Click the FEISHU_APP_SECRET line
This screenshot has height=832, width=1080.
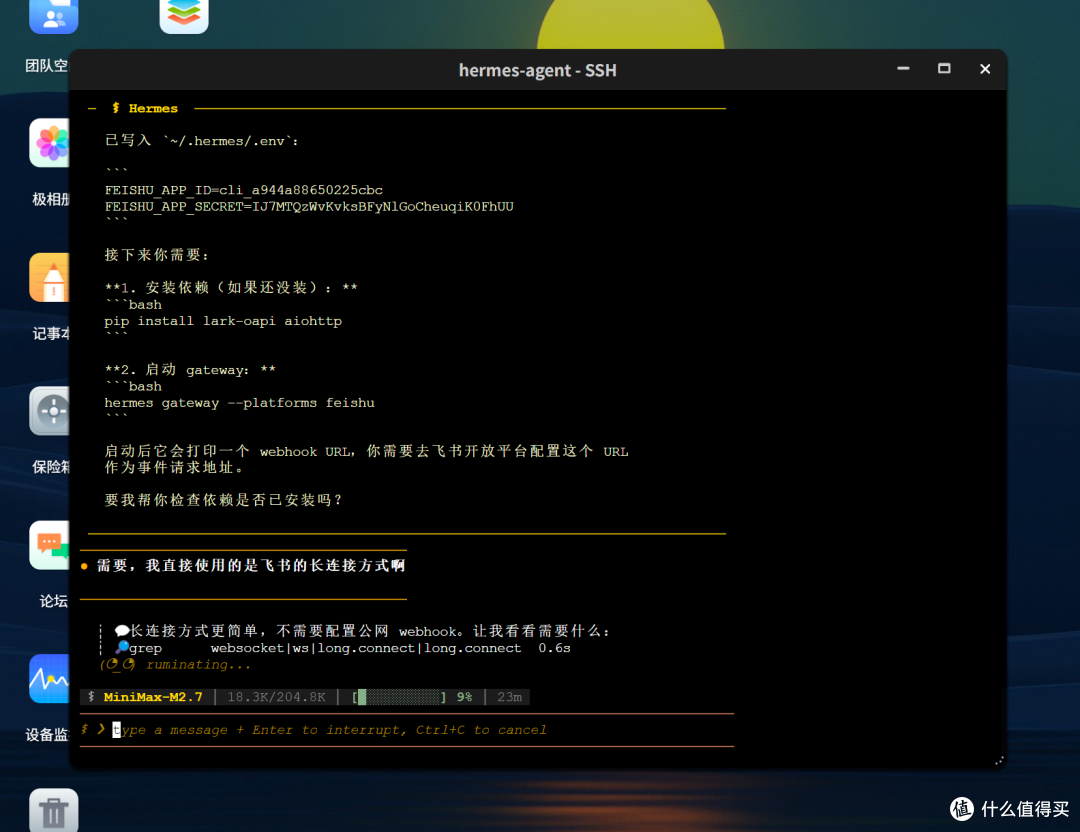click(309, 207)
